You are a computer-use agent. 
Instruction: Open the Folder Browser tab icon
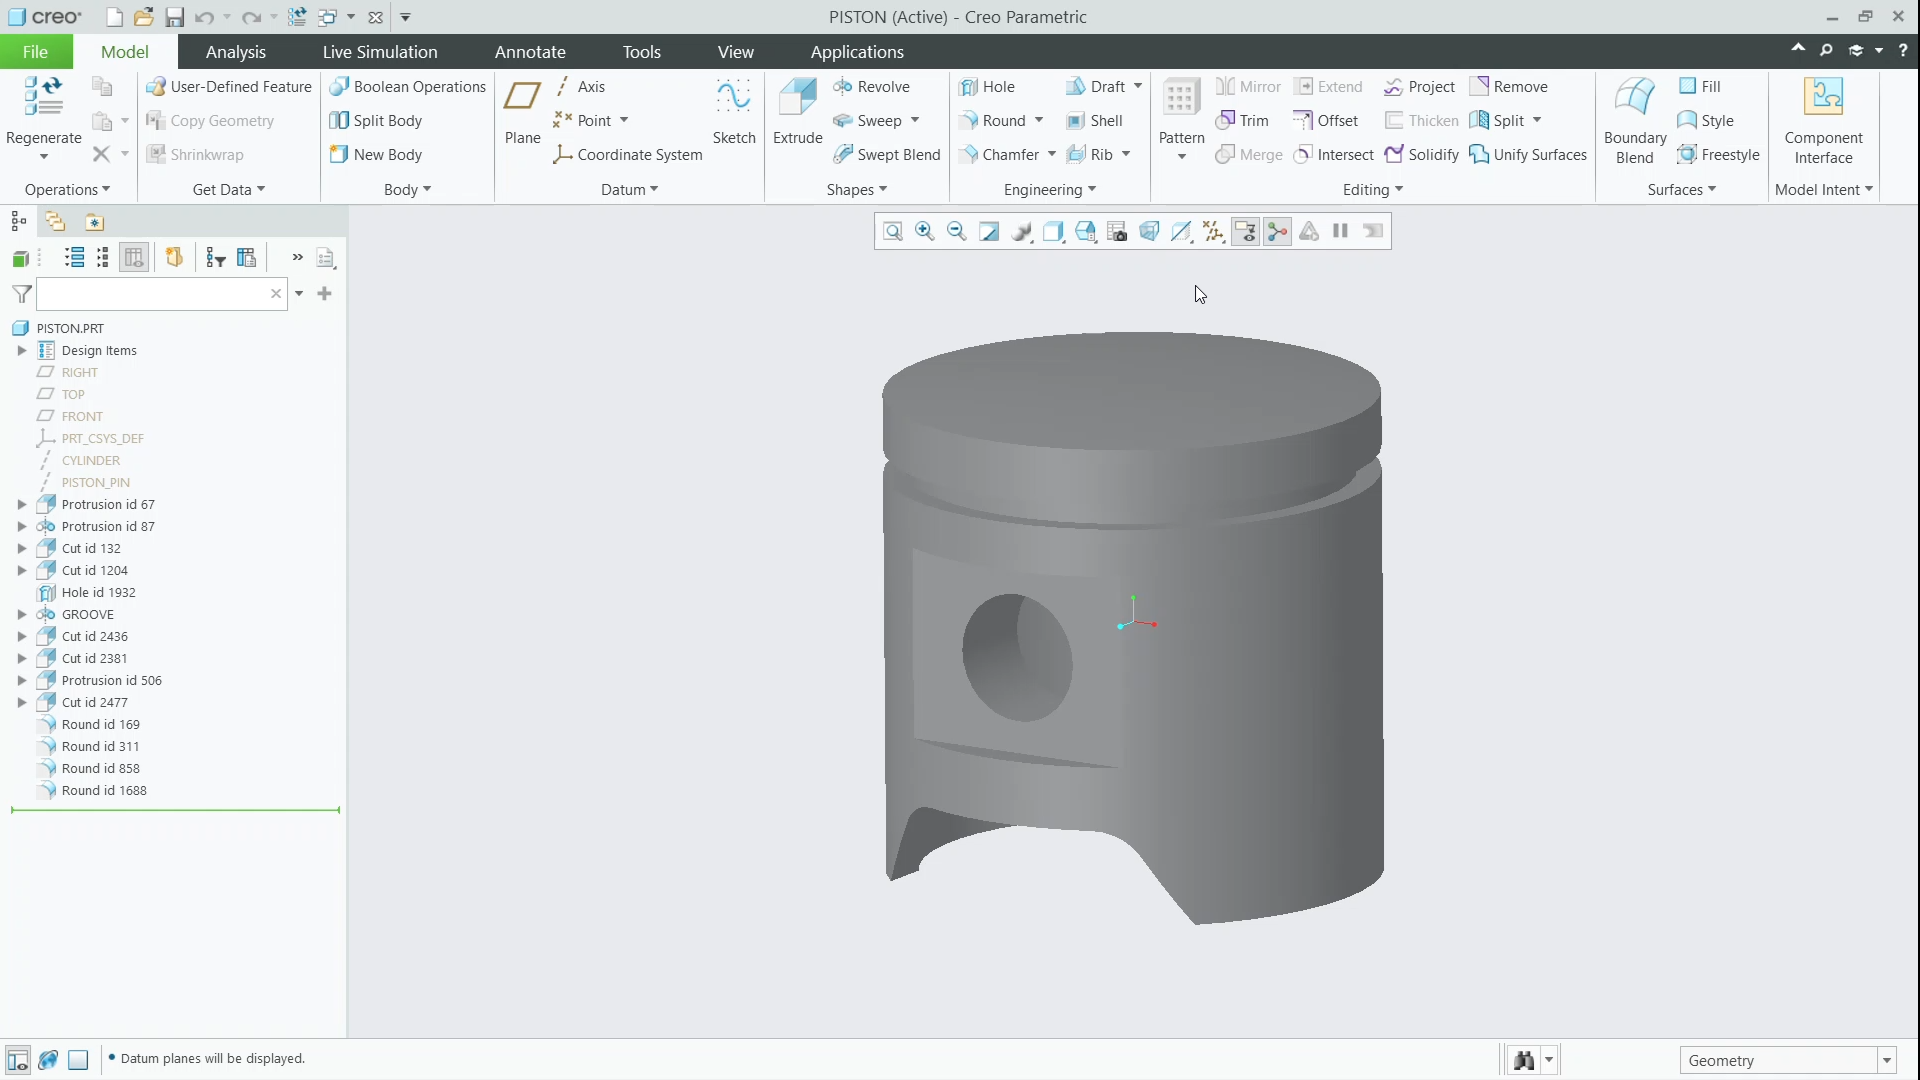[x=55, y=222]
